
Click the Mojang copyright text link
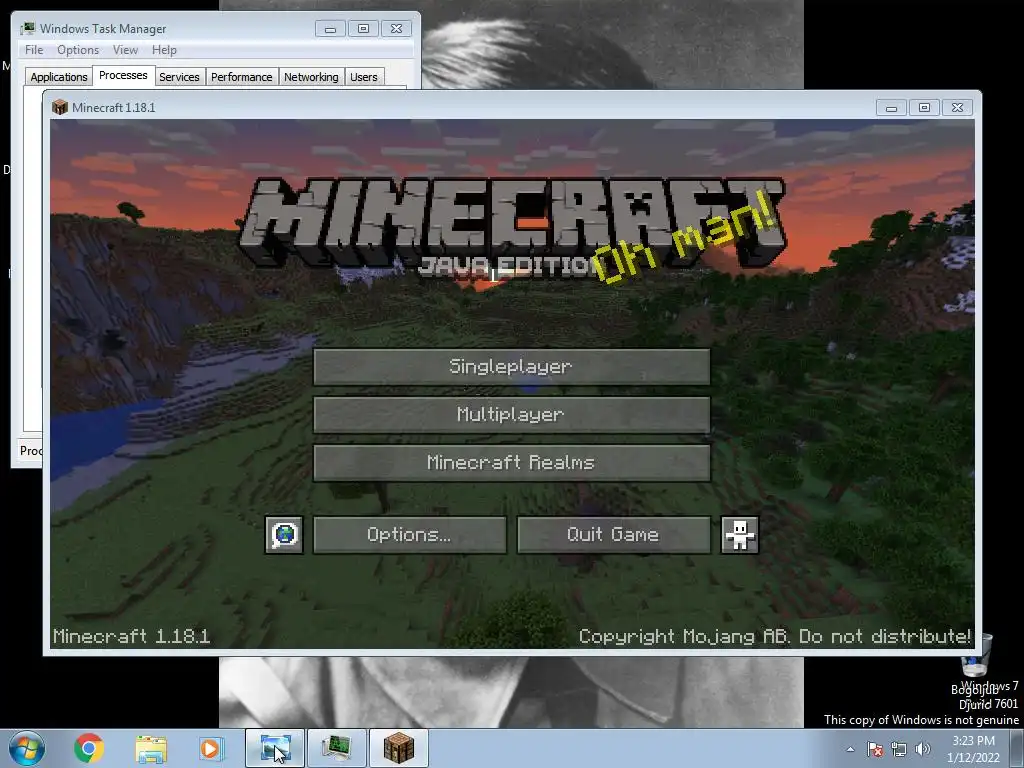point(775,636)
